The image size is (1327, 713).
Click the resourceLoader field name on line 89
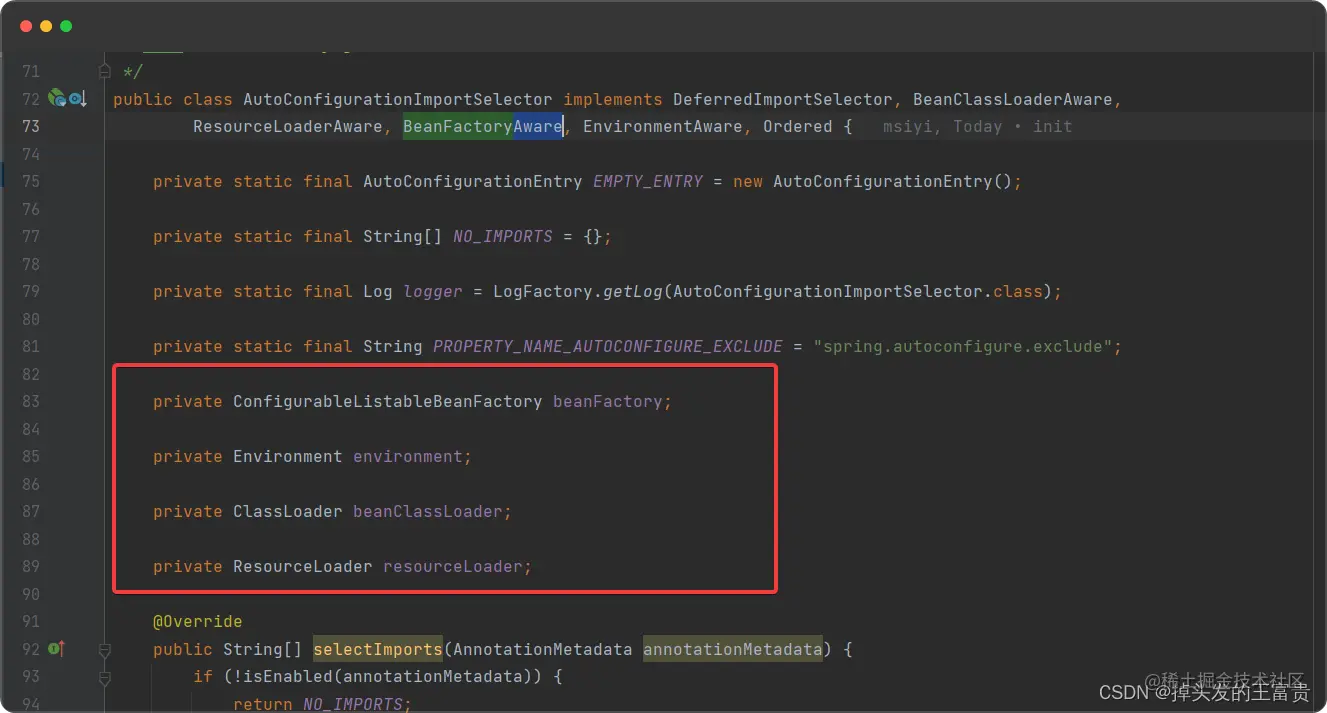[x=452, y=567]
